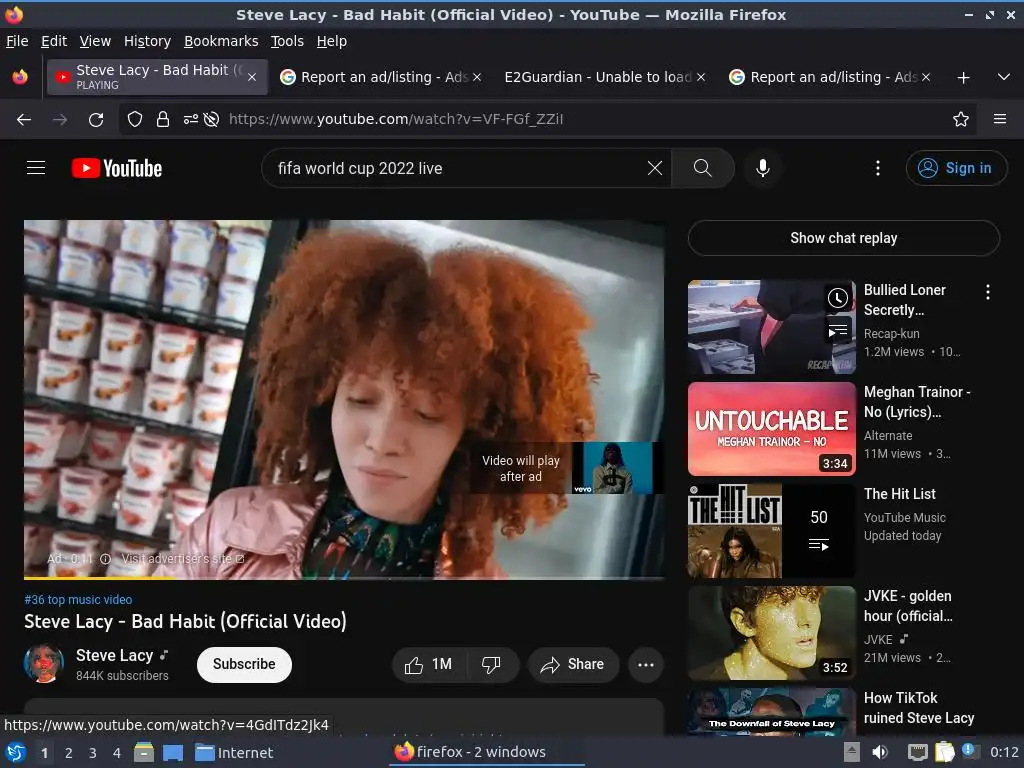Open the View menu

pyautogui.click(x=95, y=41)
